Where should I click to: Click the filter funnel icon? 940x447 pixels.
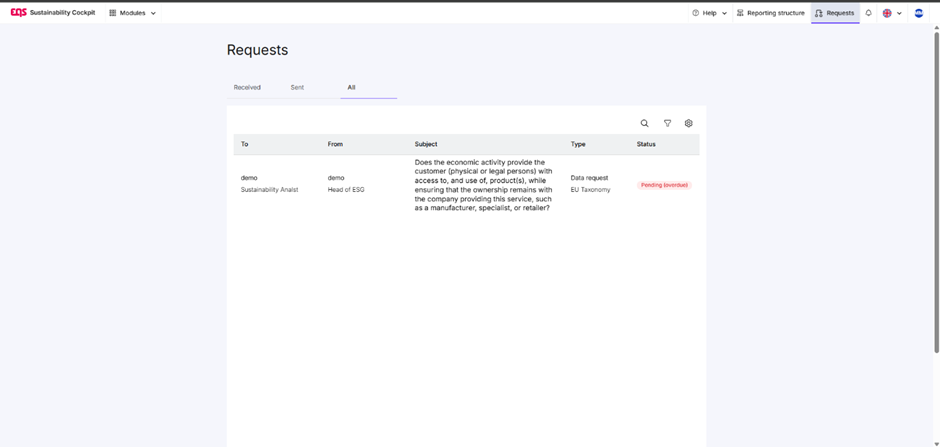pos(667,124)
